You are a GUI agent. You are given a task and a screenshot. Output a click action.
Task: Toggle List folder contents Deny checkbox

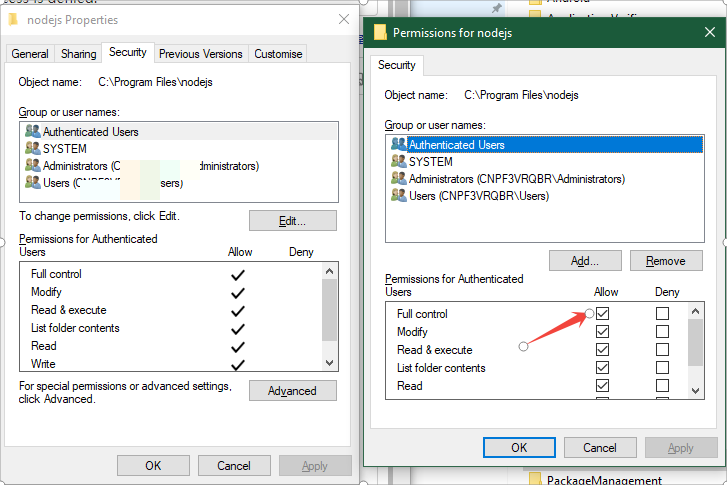tap(662, 368)
